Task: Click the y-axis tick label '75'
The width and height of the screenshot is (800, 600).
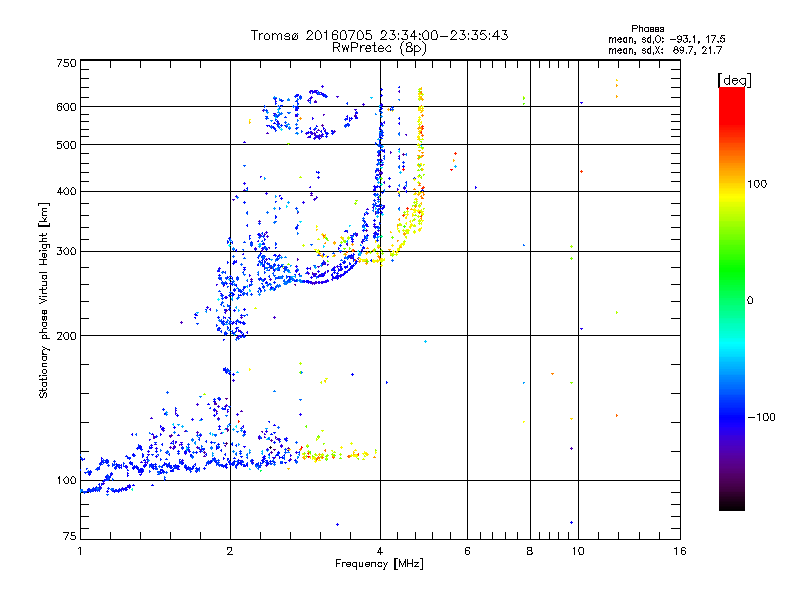Action: (x=70, y=536)
